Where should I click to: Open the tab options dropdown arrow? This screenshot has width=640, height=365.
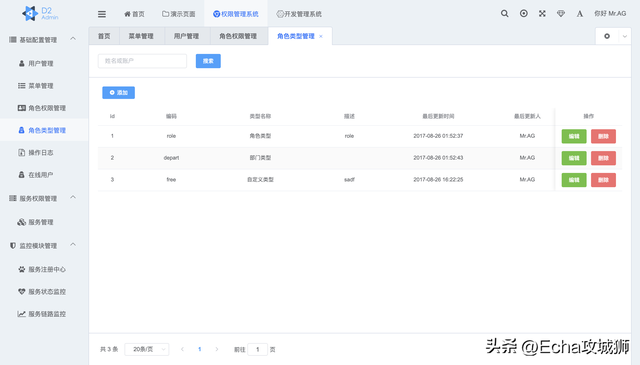click(624, 36)
